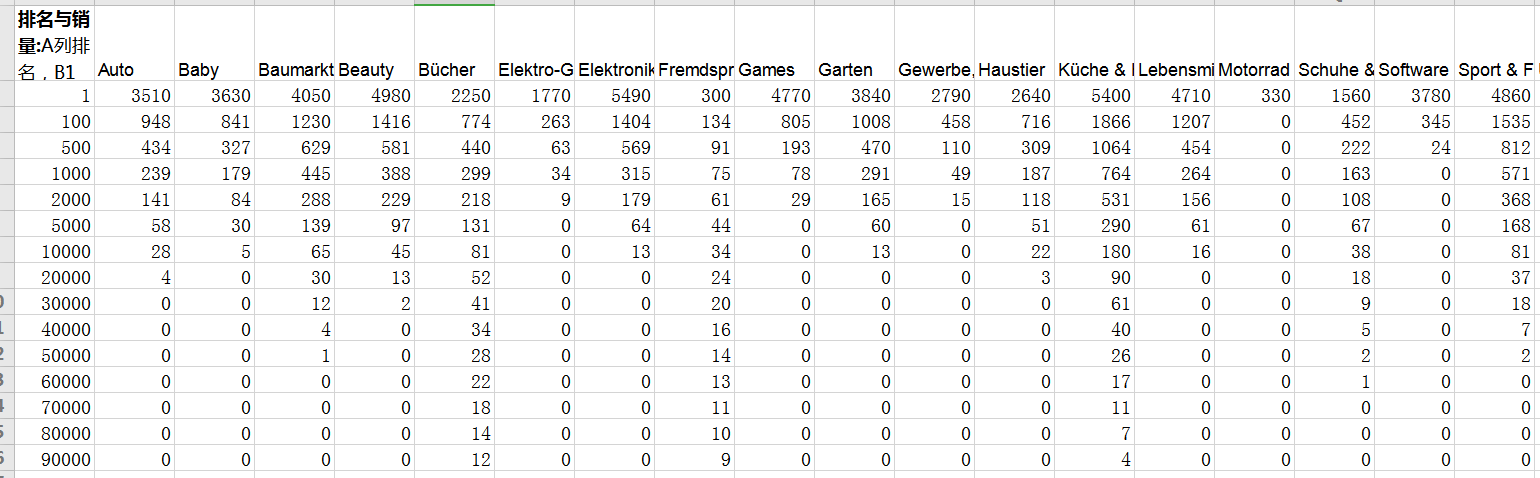Screen dimensions: 1540x478
Task: Select the Haustier header cell
Action: (x=1014, y=44)
